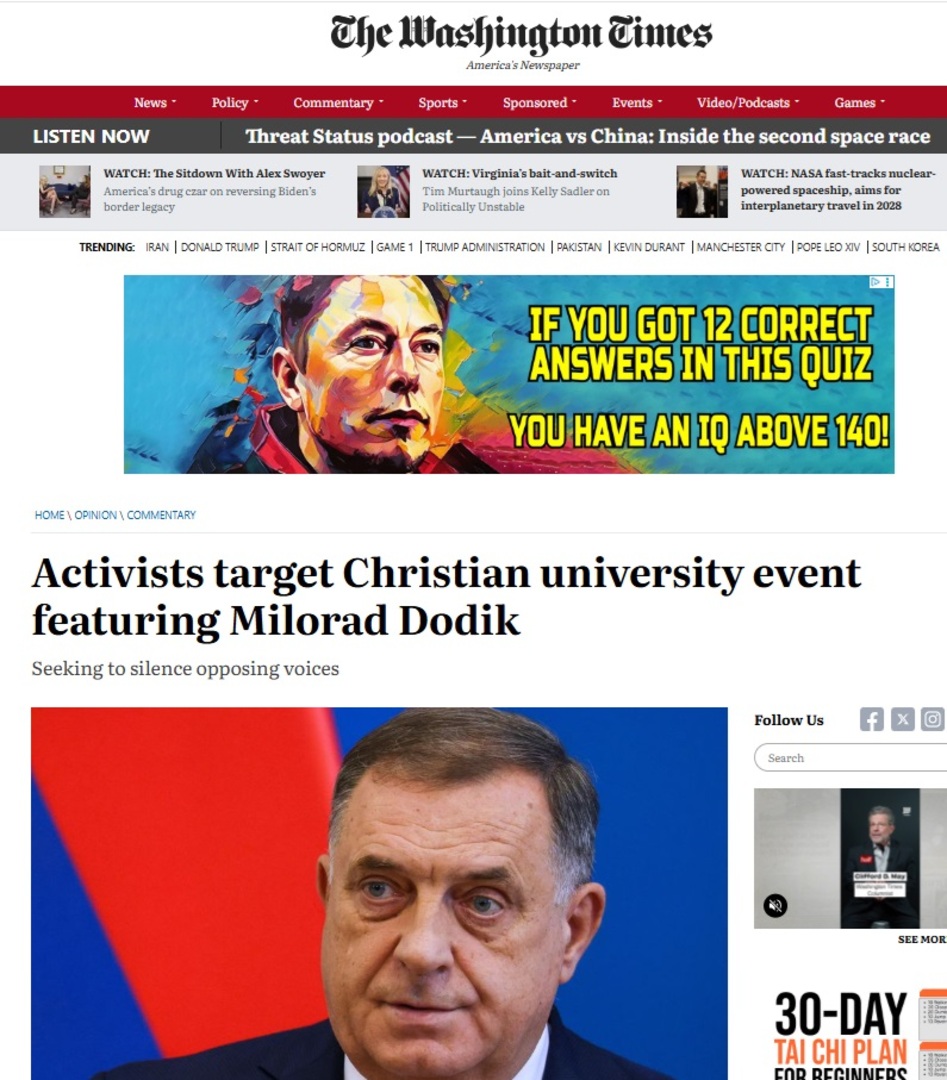The width and height of the screenshot is (947, 1080).
Task: Open the NASA nuclear-powered spaceship thumbnail
Action: (x=702, y=191)
